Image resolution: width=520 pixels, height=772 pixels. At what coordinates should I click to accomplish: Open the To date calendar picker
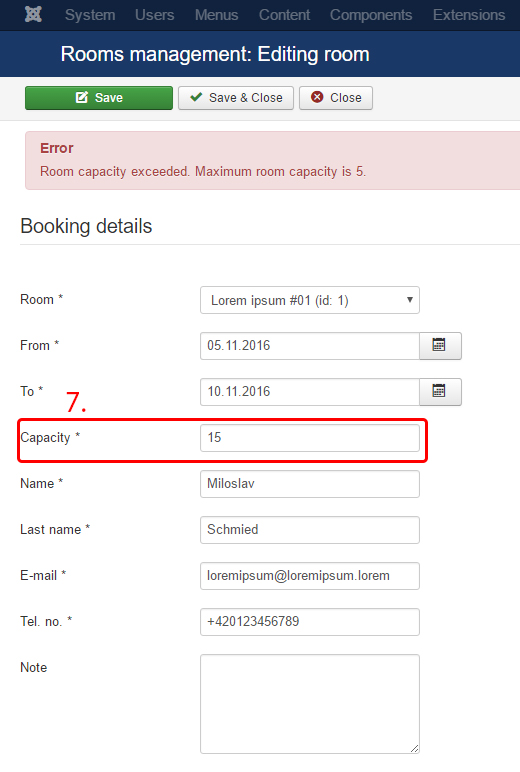click(440, 392)
